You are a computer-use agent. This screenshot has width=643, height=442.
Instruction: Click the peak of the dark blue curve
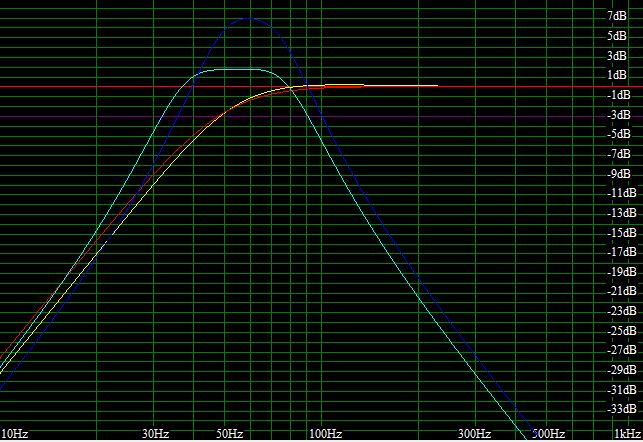click(x=250, y=18)
